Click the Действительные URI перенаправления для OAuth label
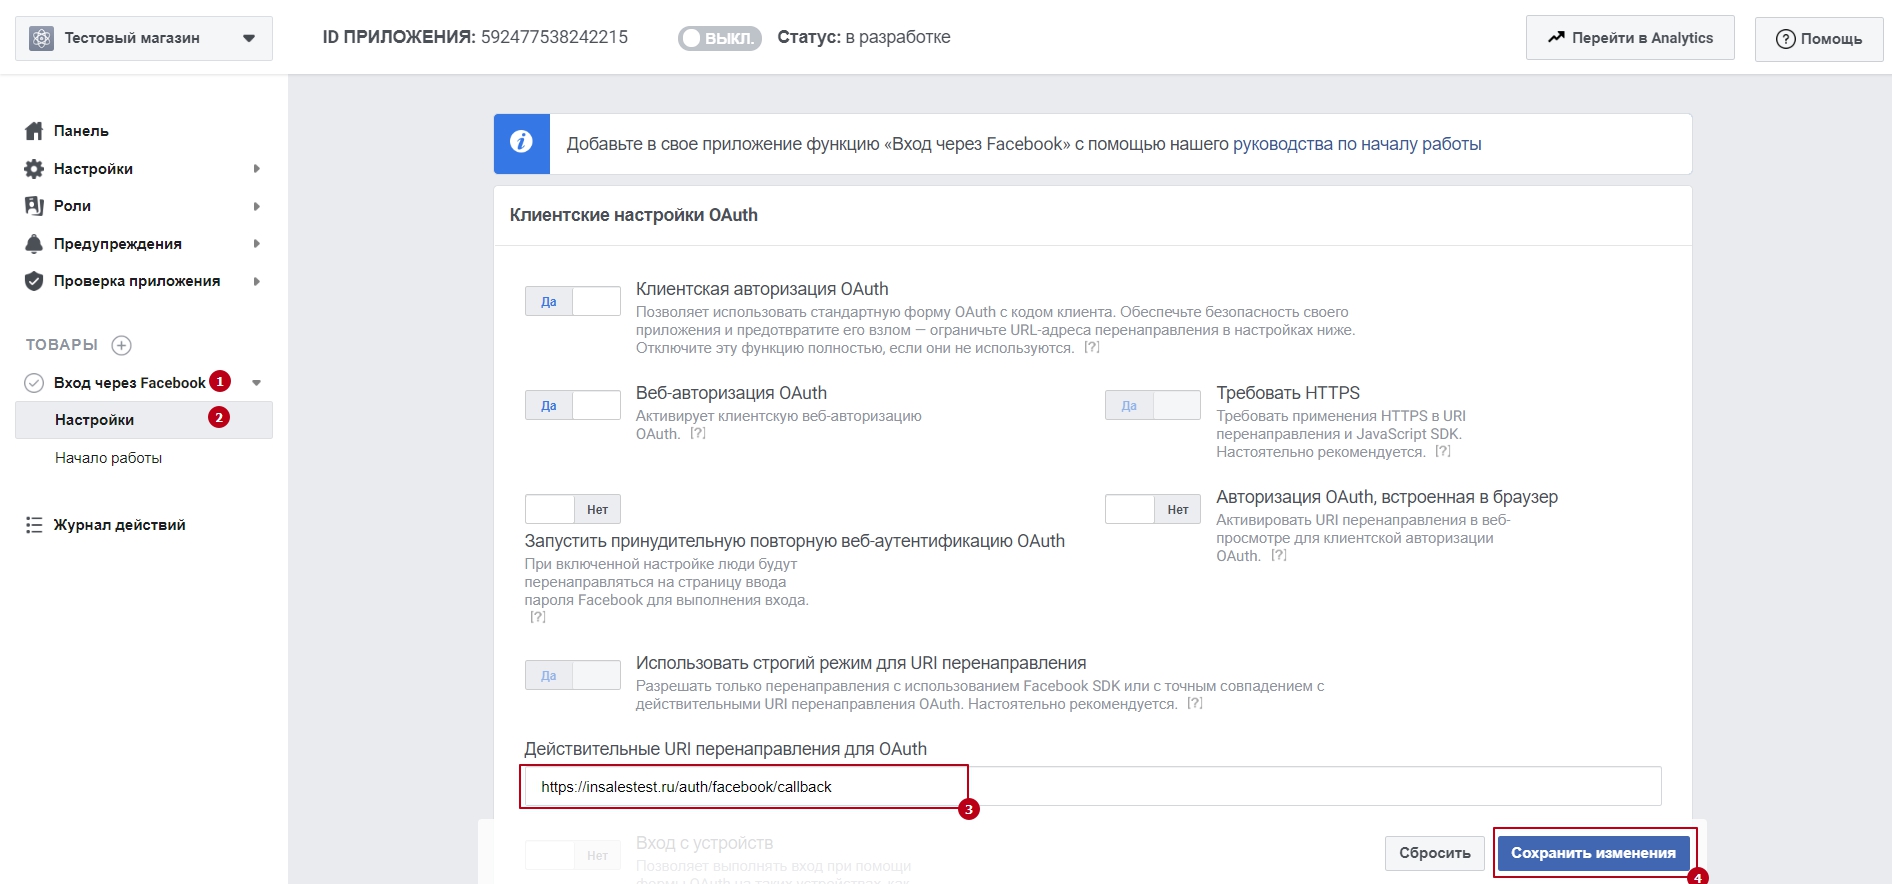This screenshot has height=884, width=1892. pos(726,749)
